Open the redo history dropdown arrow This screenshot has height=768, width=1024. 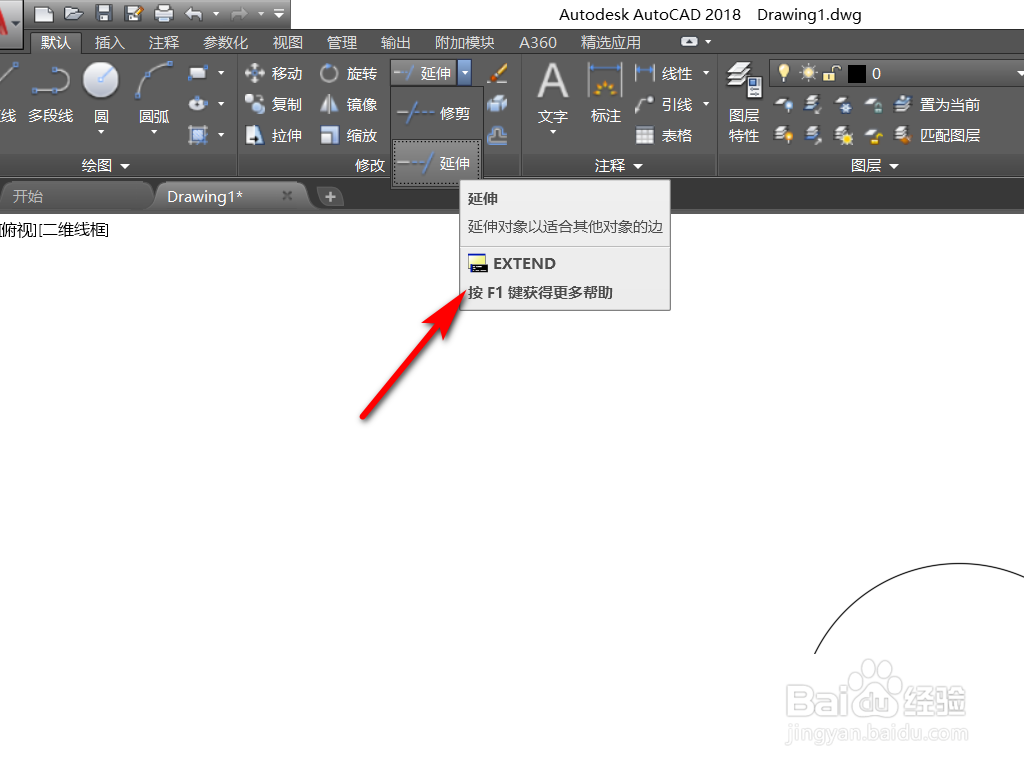pos(261,13)
